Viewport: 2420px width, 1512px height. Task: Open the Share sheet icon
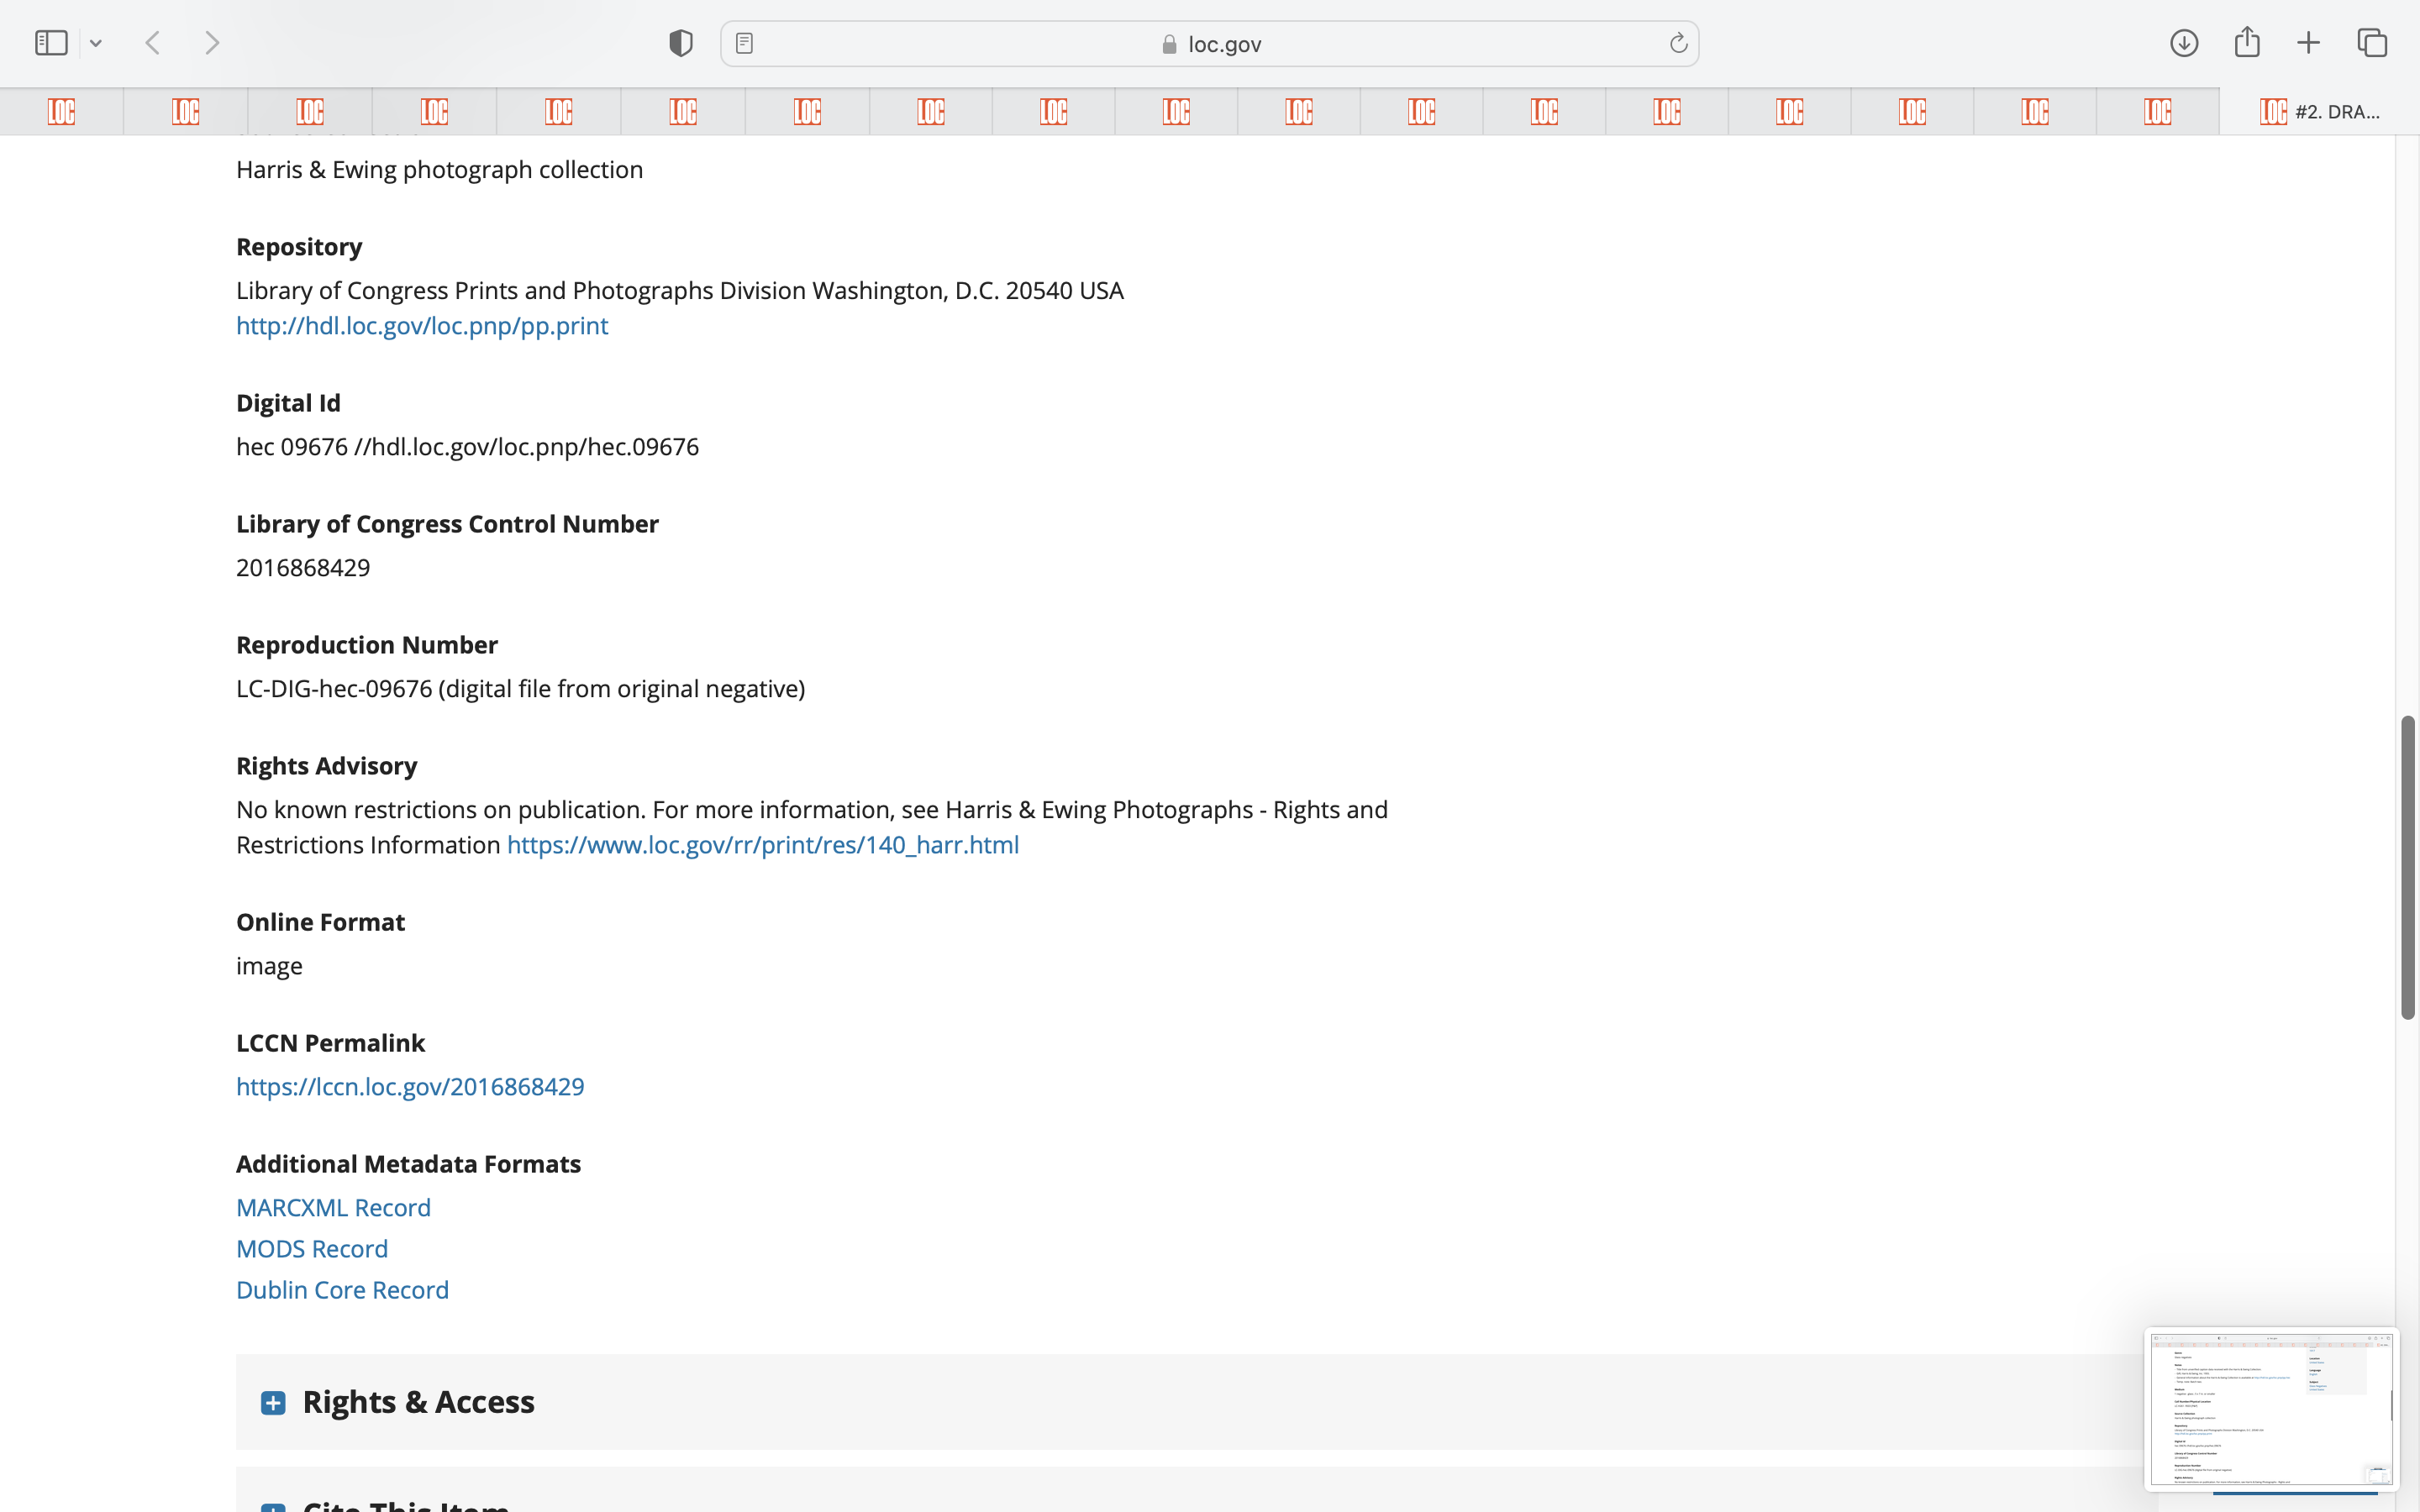[x=2247, y=43]
